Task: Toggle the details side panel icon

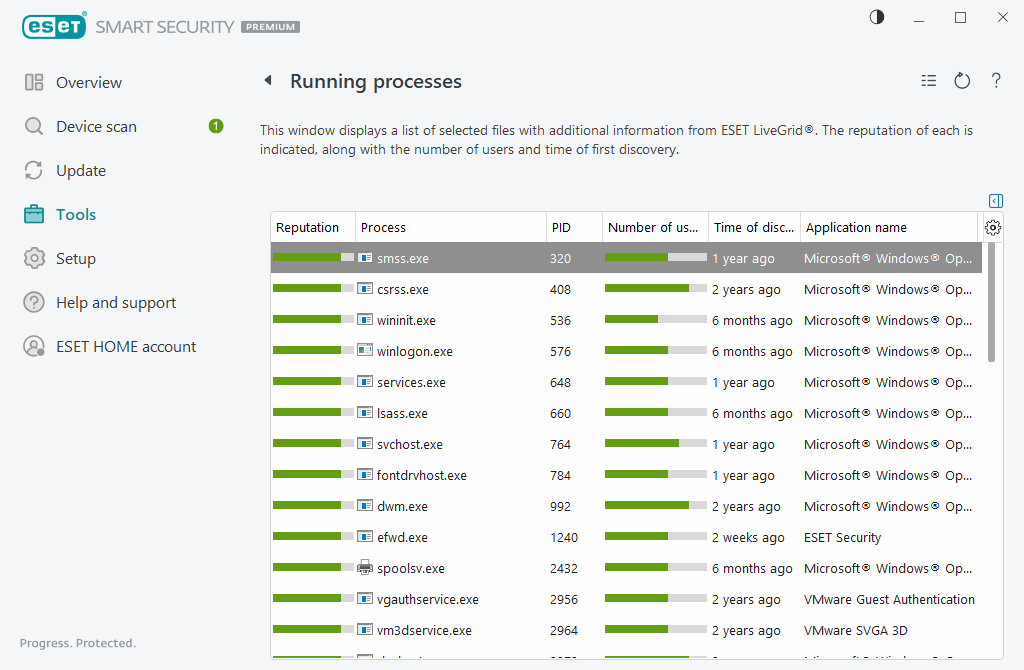Action: tap(996, 200)
